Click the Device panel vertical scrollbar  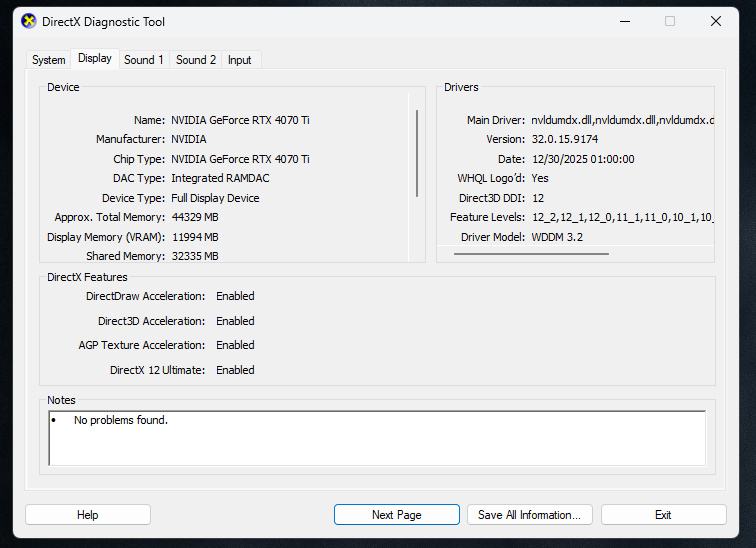coord(417,153)
